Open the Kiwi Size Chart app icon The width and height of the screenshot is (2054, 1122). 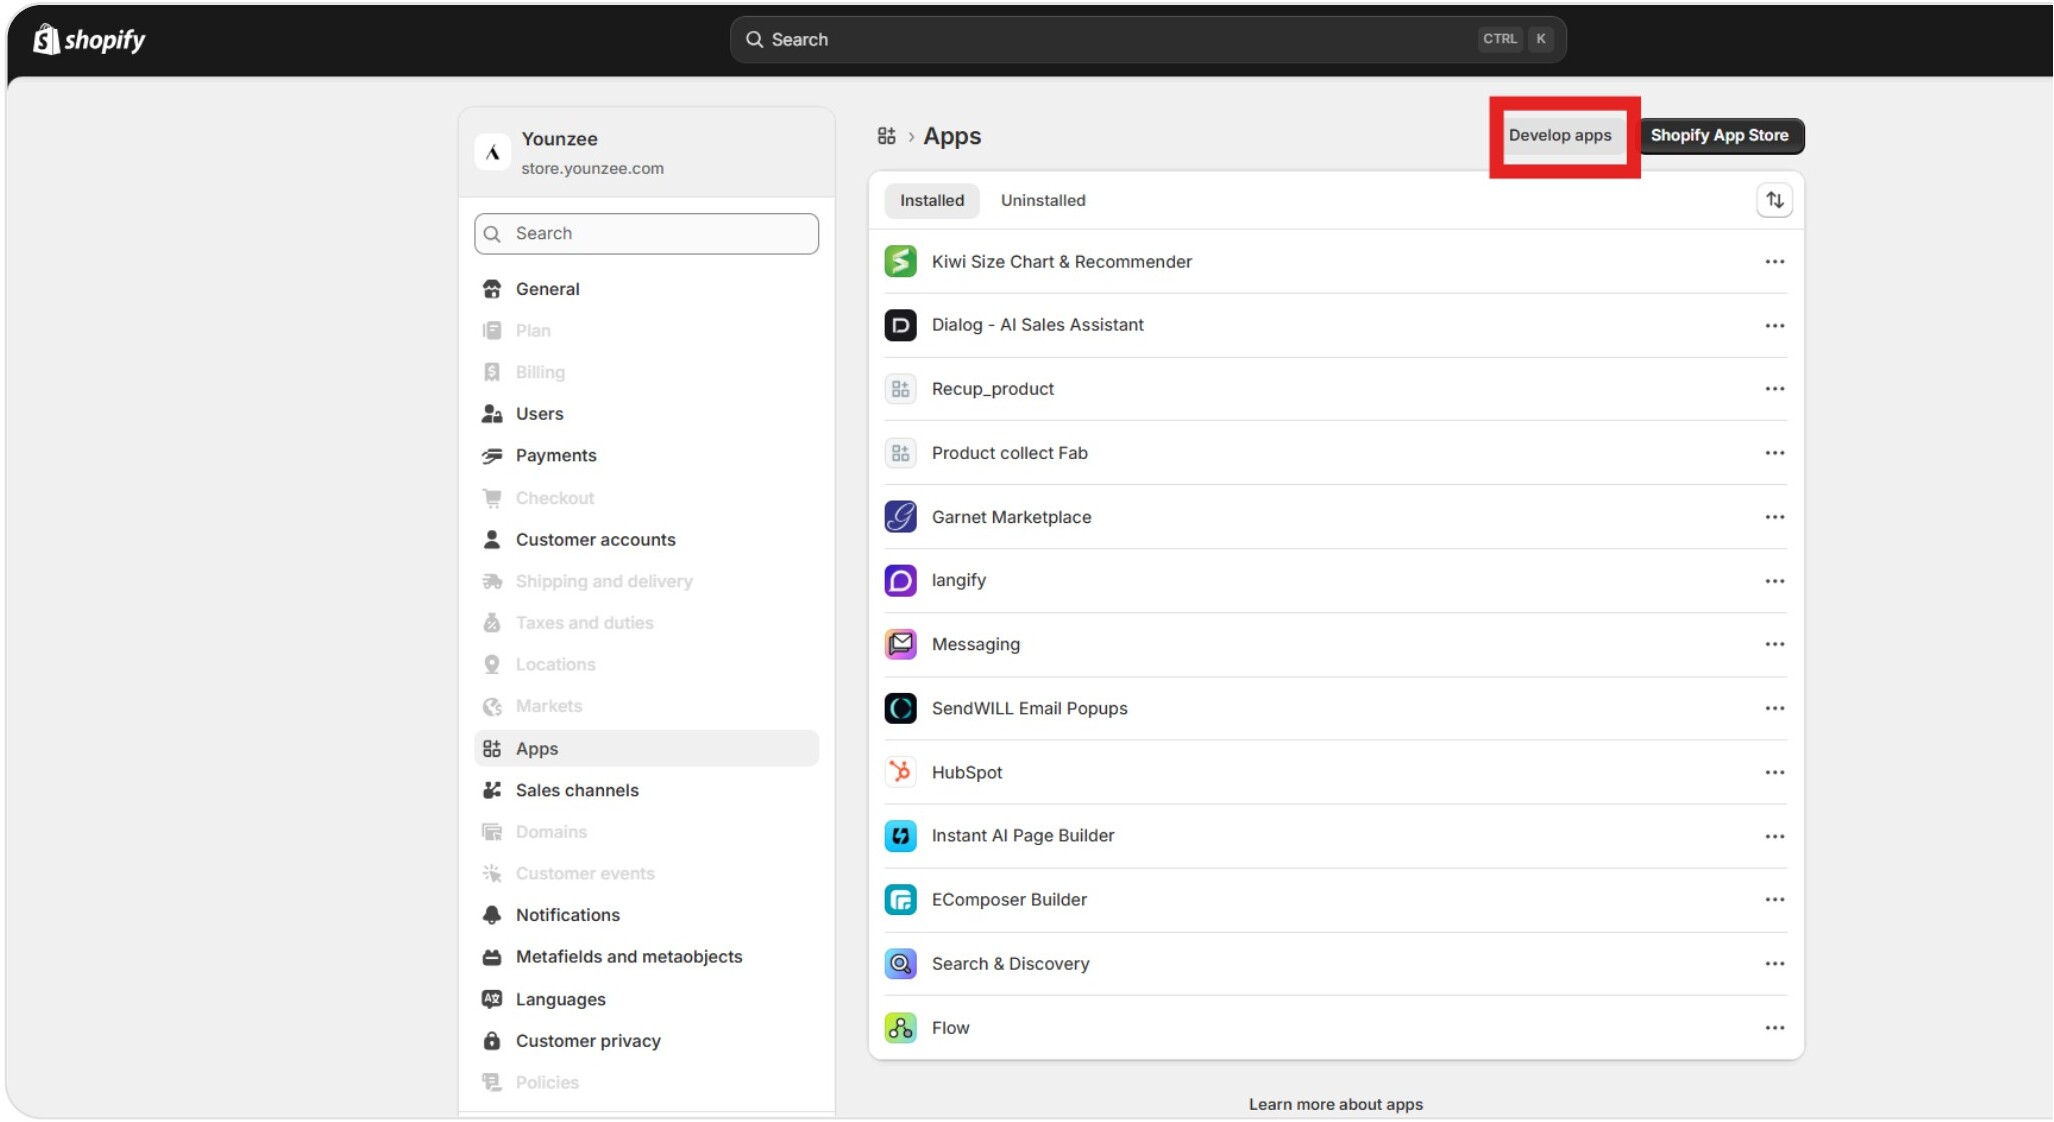(x=900, y=261)
